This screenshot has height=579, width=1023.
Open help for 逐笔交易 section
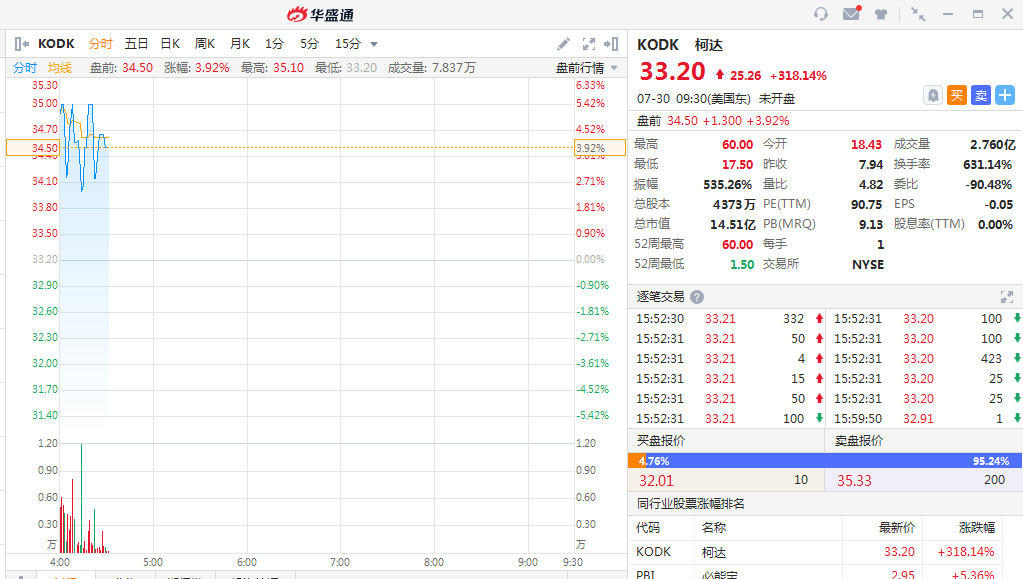pyautogui.click(x=697, y=297)
